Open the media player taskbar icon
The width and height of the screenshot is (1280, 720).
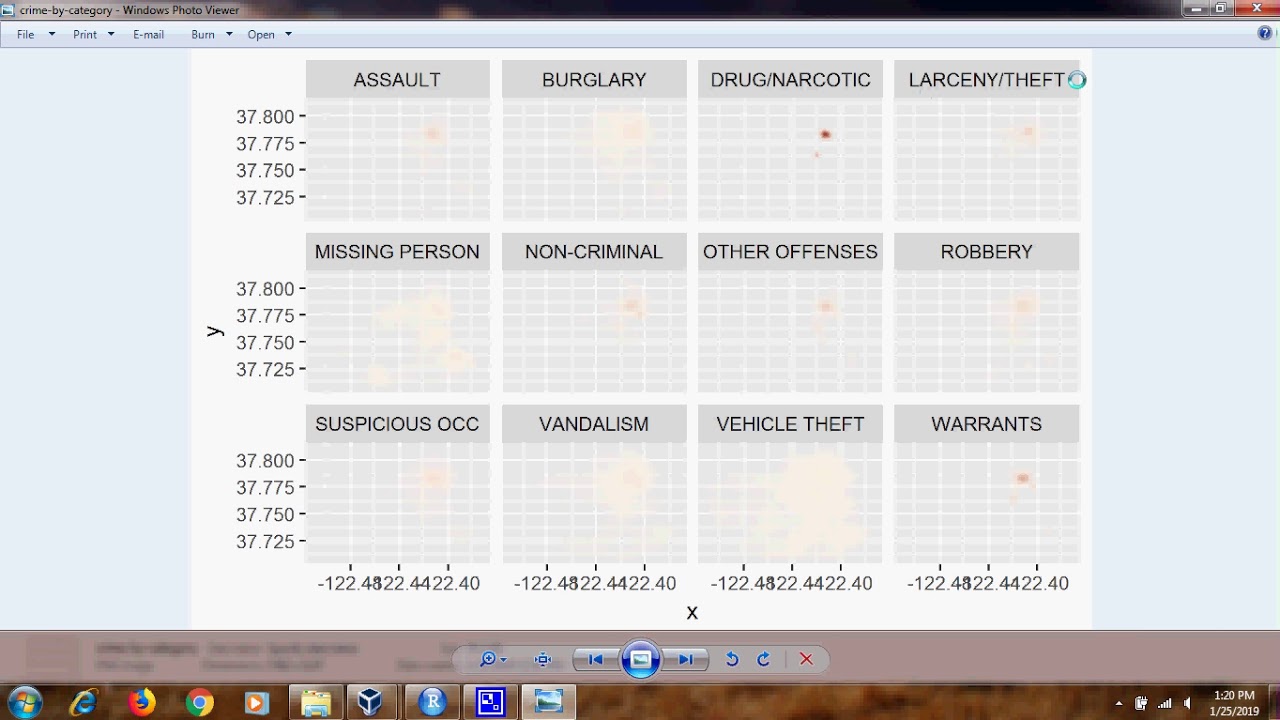pos(256,703)
